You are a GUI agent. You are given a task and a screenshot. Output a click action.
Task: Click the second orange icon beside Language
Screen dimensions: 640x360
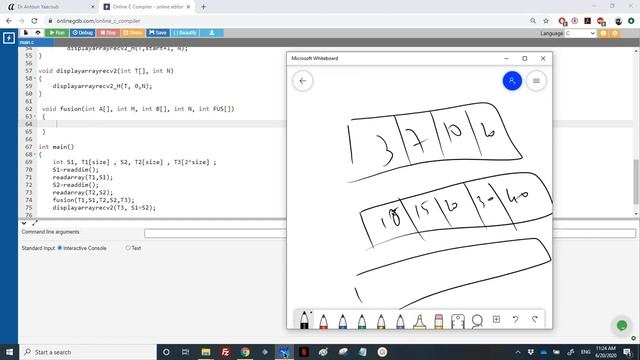615,33
